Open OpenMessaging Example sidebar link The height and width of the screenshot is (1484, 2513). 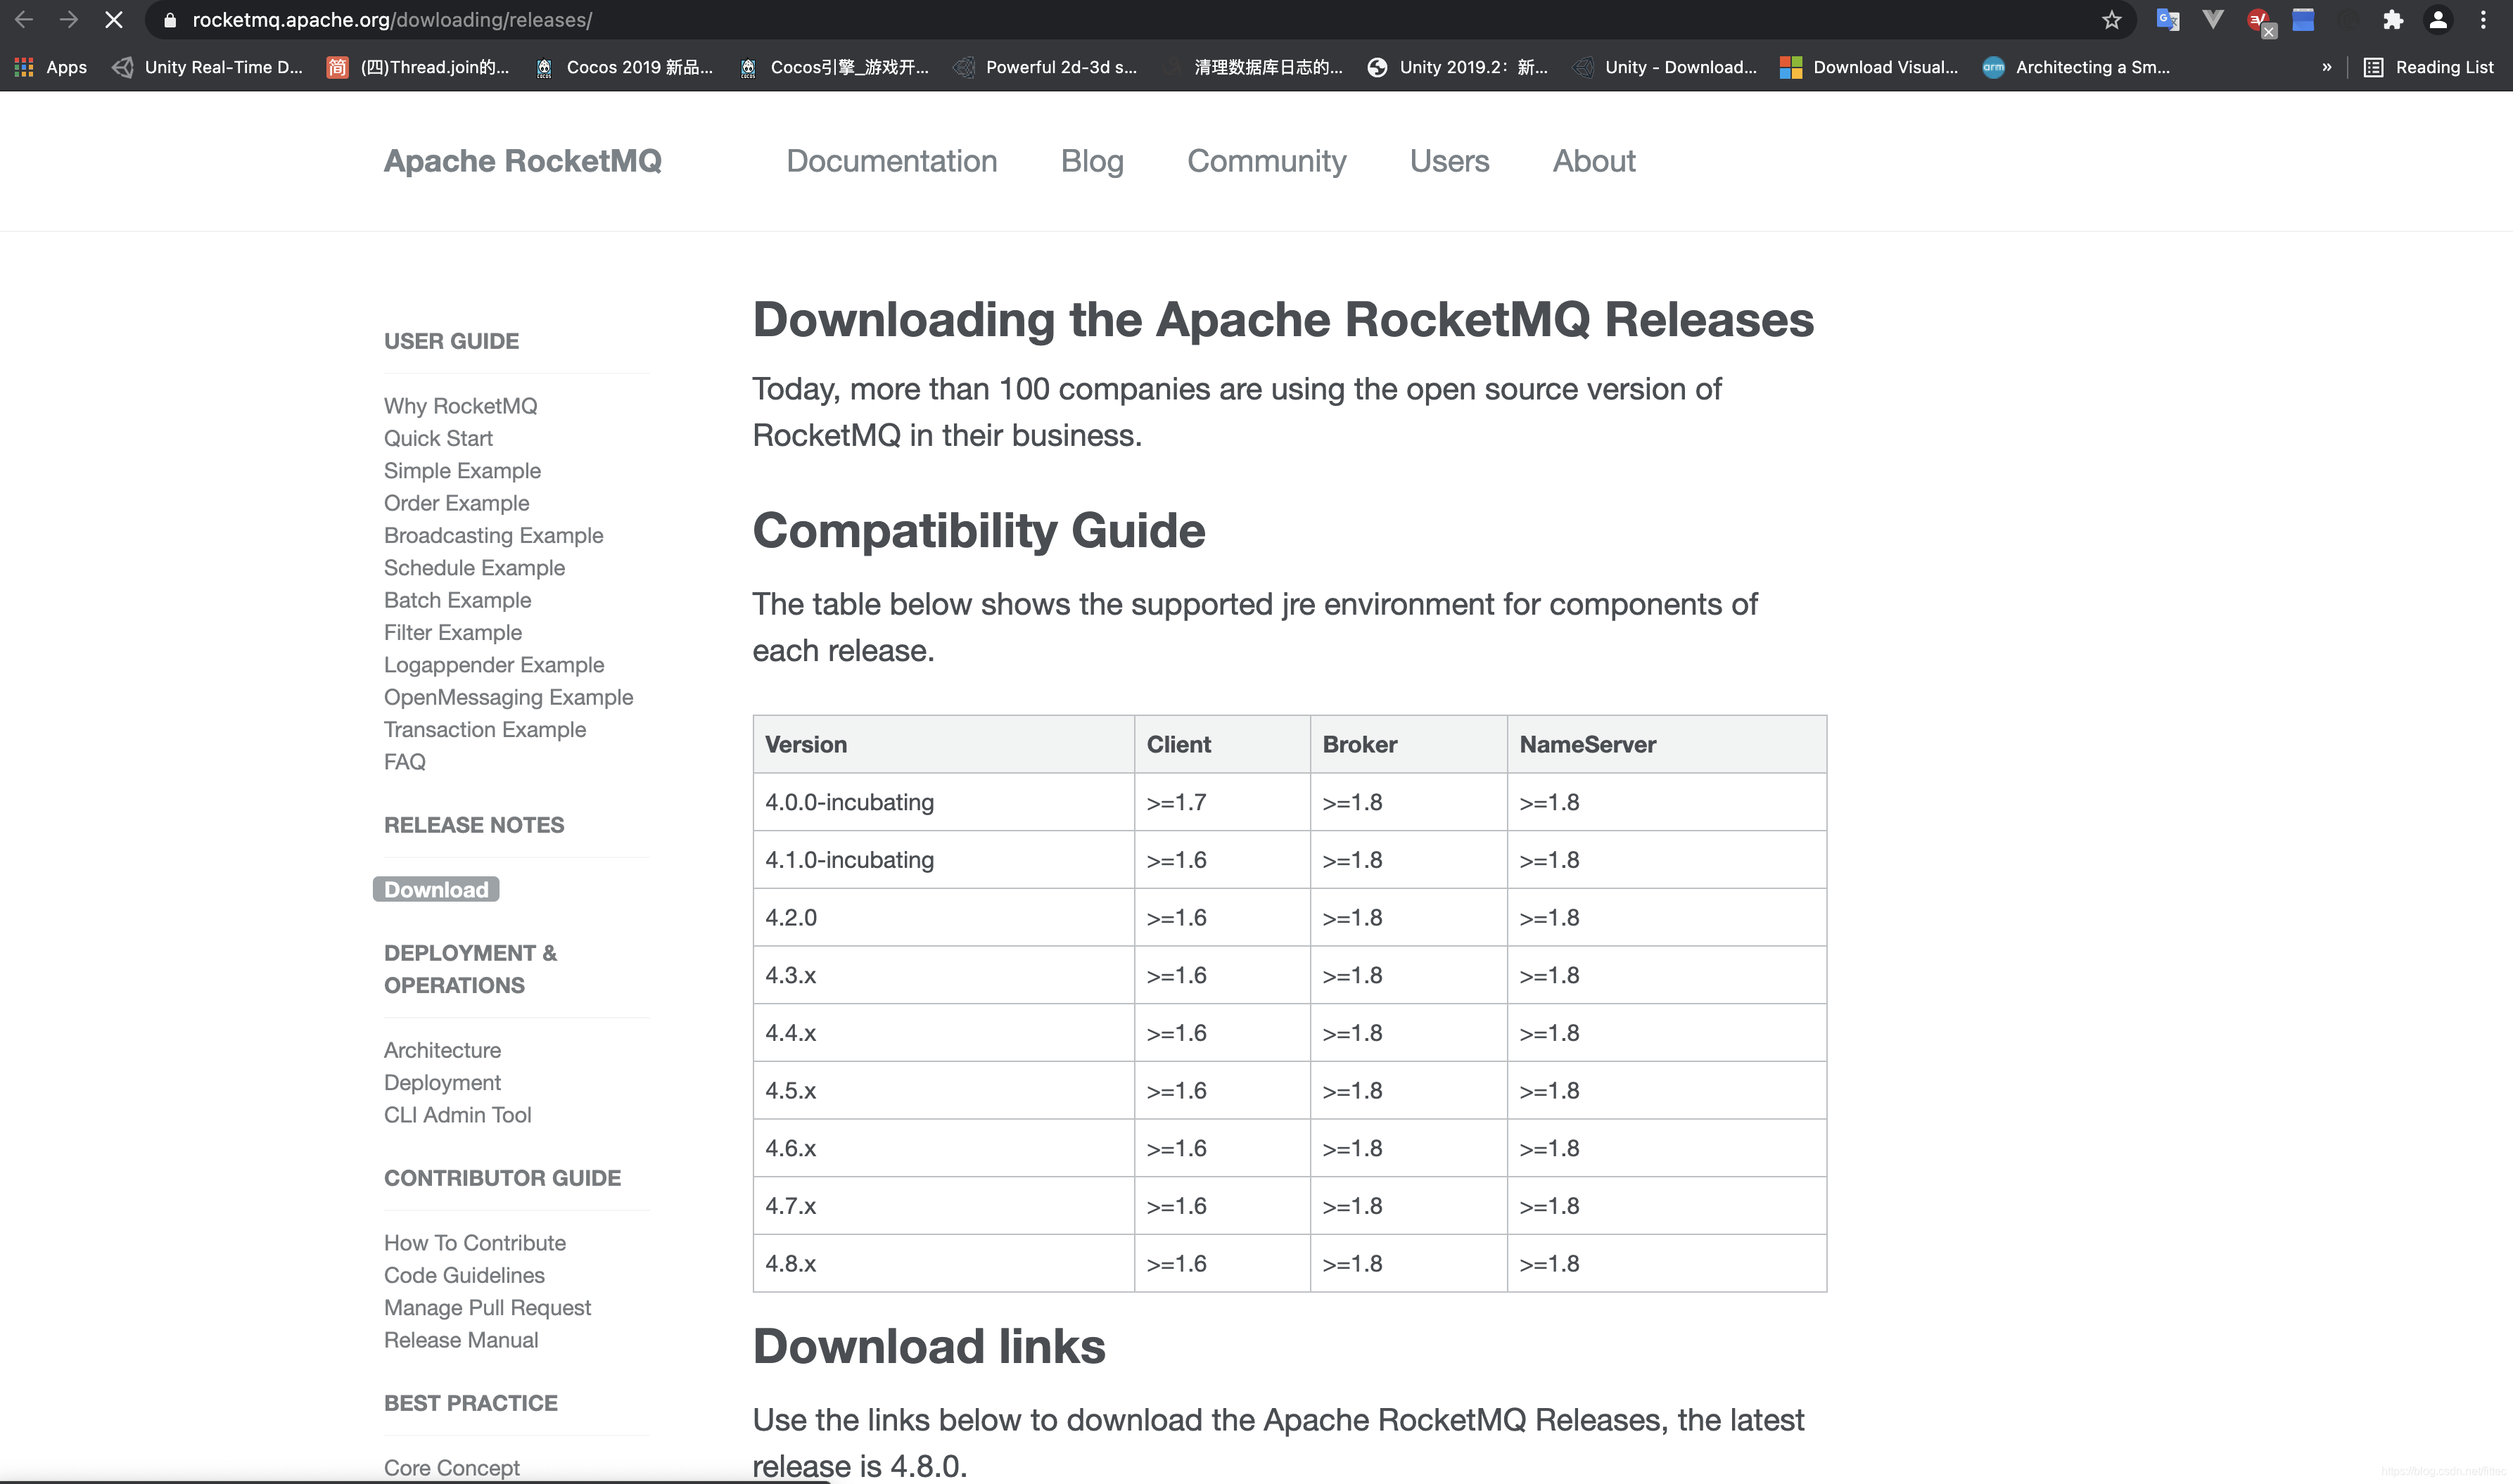click(x=508, y=697)
